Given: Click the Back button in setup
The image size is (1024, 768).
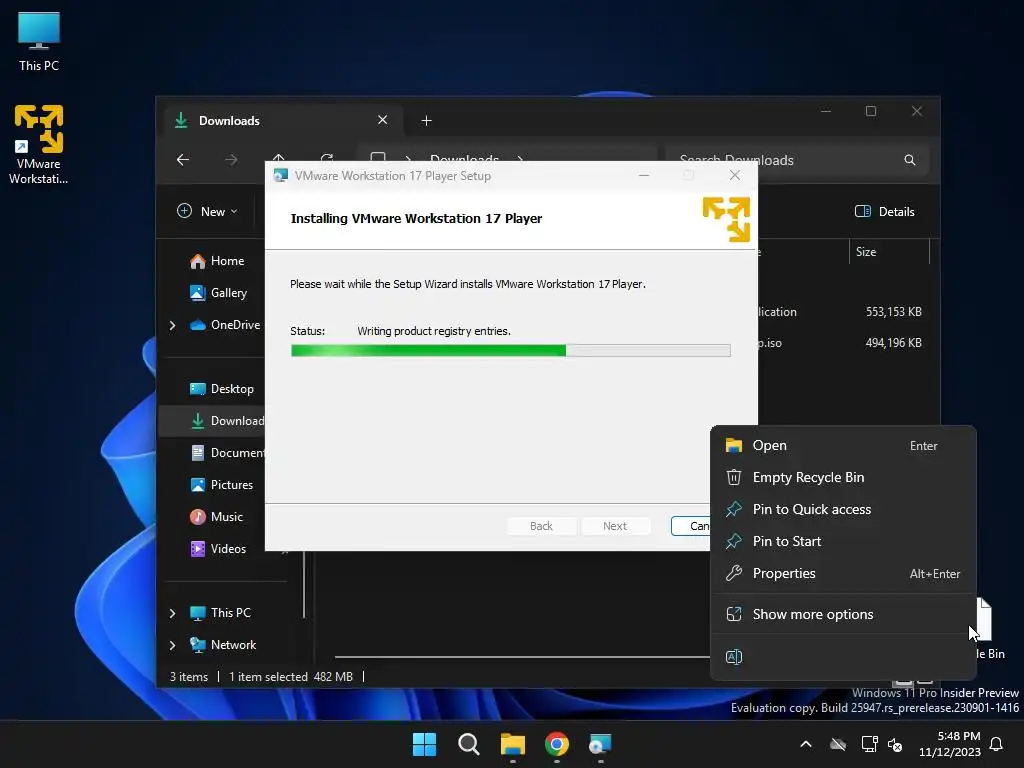Looking at the screenshot, I should tap(541, 526).
